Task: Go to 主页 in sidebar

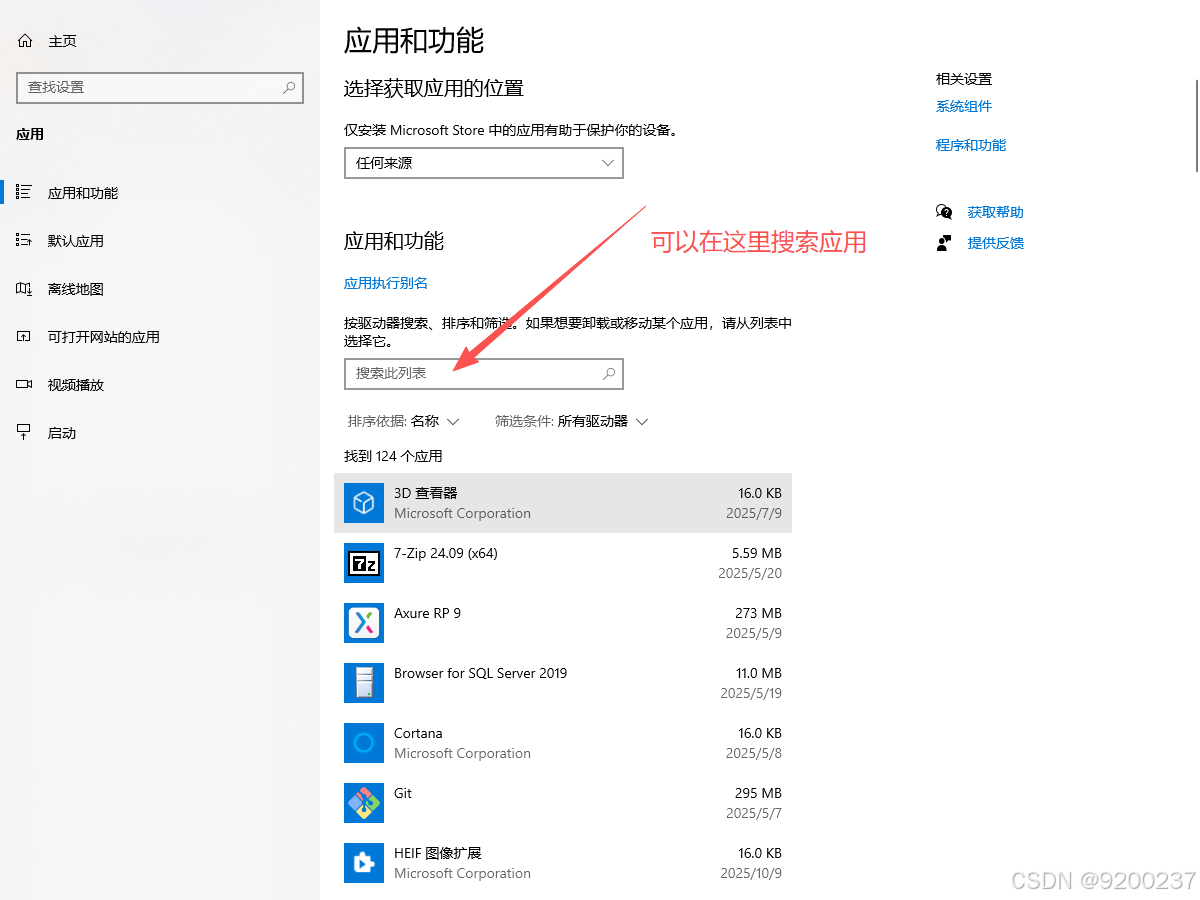Action: click(62, 41)
